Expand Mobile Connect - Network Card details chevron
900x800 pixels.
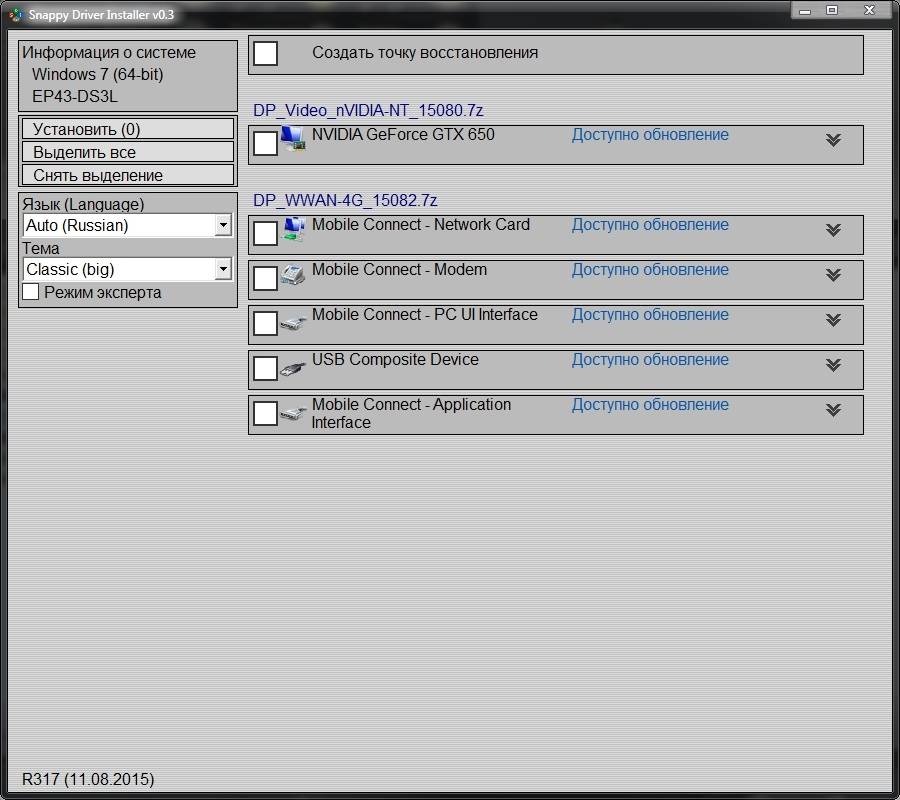click(833, 230)
